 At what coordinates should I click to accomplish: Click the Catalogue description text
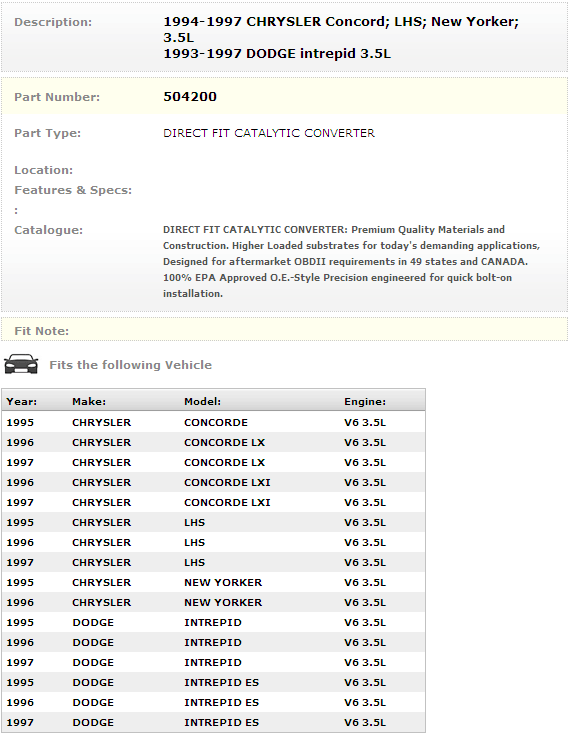click(351, 262)
